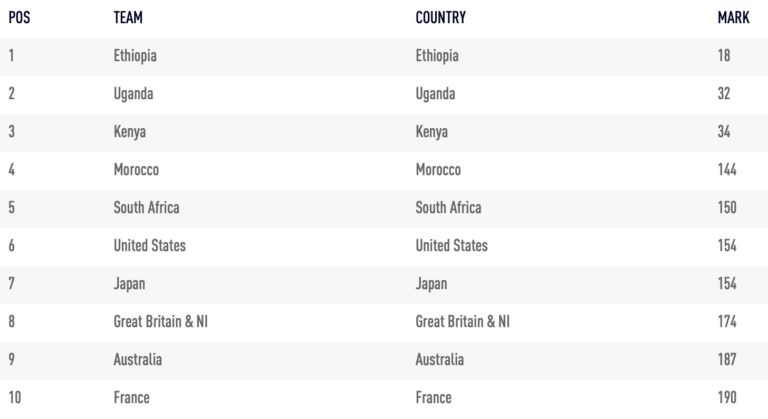Viewport: 768px width, 419px height.
Task: Click Australia's mark of 187
Action: pos(727,360)
